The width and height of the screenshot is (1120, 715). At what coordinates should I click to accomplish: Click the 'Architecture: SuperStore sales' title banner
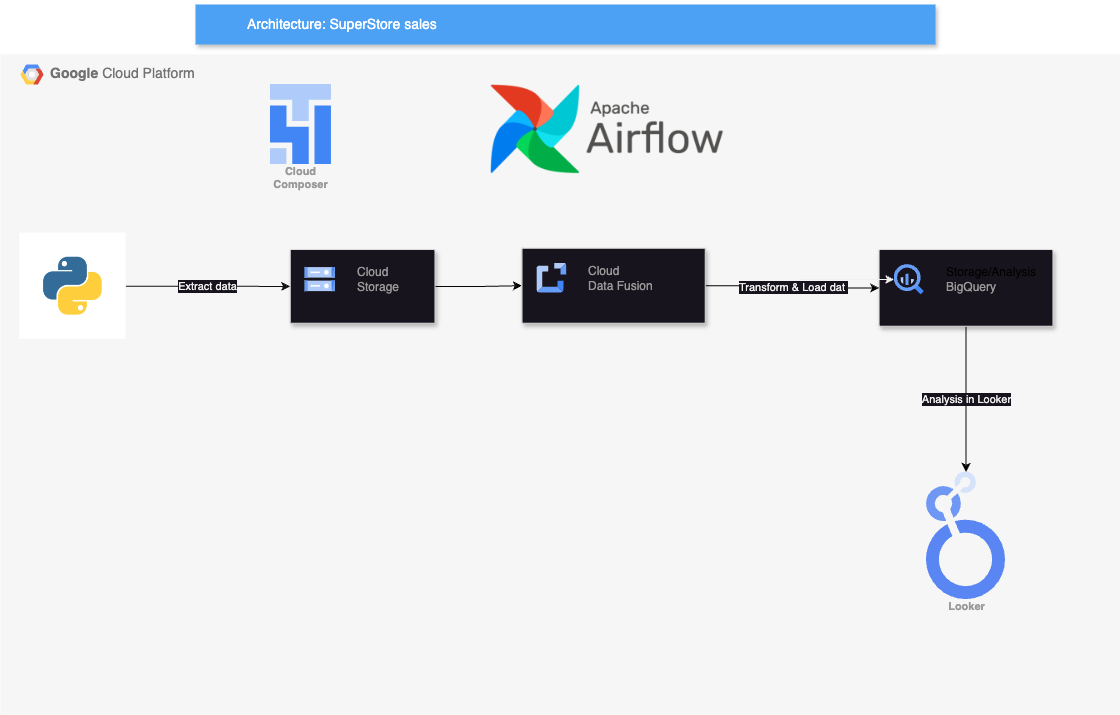[x=565, y=24]
